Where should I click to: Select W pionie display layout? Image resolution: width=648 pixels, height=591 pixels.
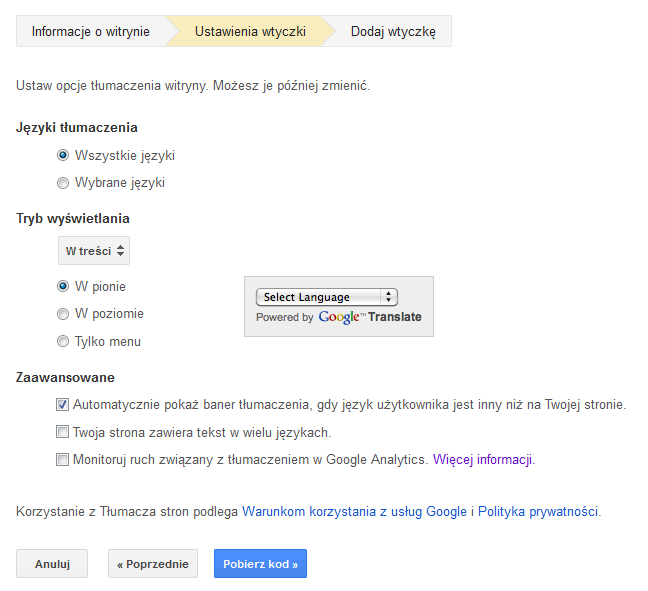click(63, 286)
